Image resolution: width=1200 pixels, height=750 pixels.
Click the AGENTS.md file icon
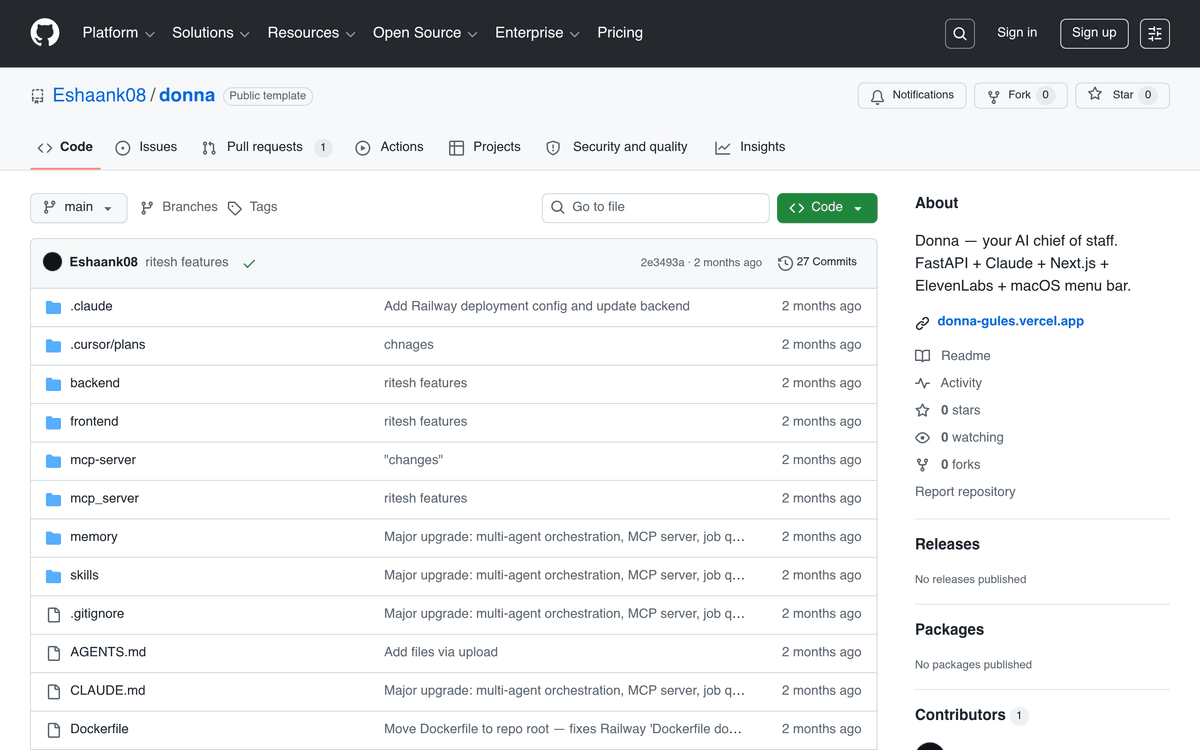pyautogui.click(x=54, y=653)
